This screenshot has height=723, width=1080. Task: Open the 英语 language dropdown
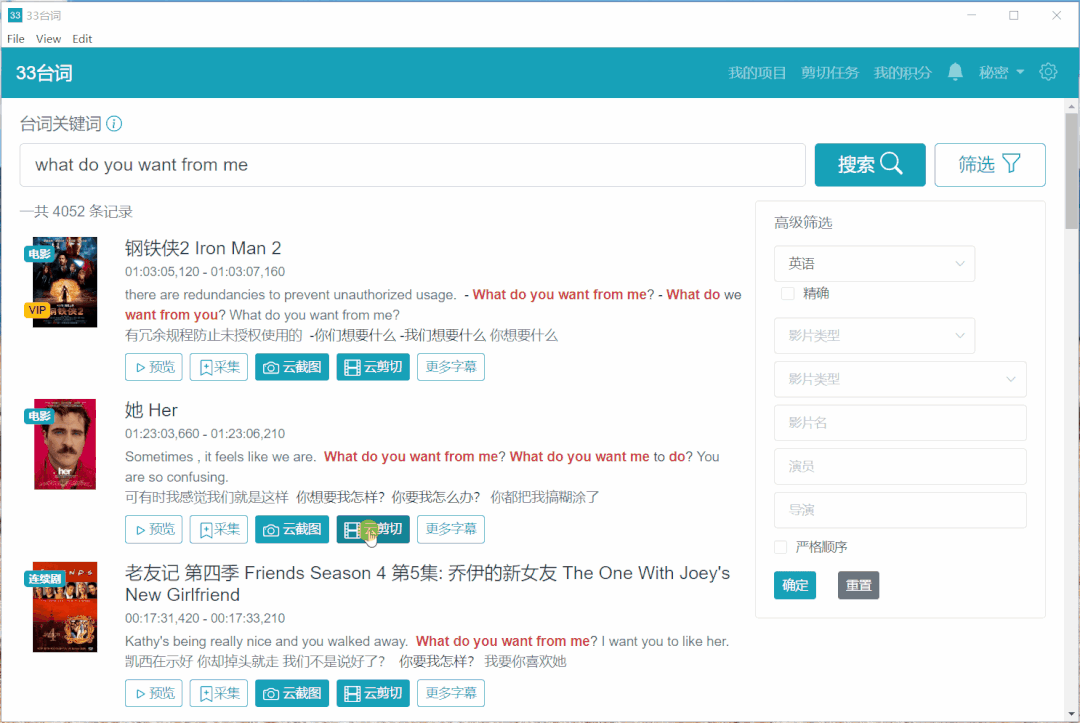pyautogui.click(x=874, y=264)
